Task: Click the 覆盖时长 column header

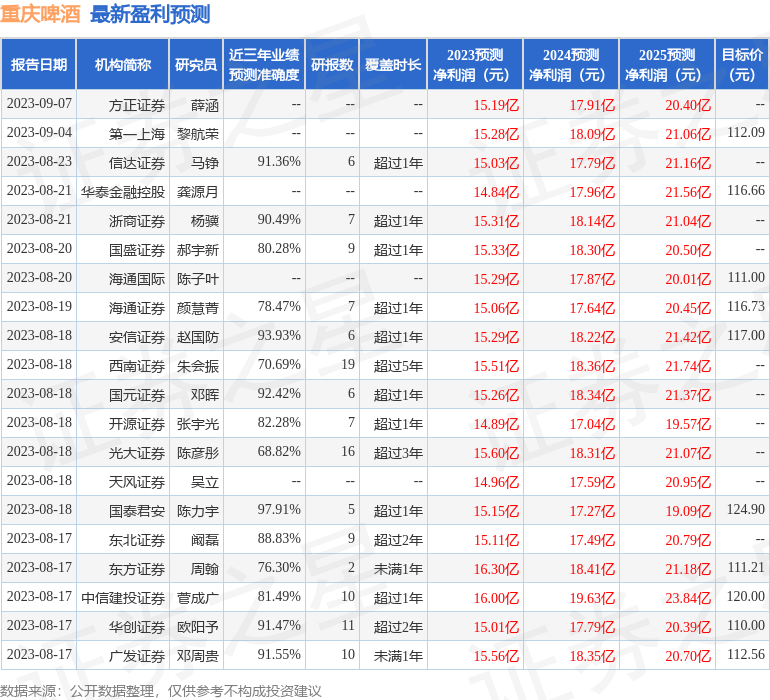Action: point(393,64)
